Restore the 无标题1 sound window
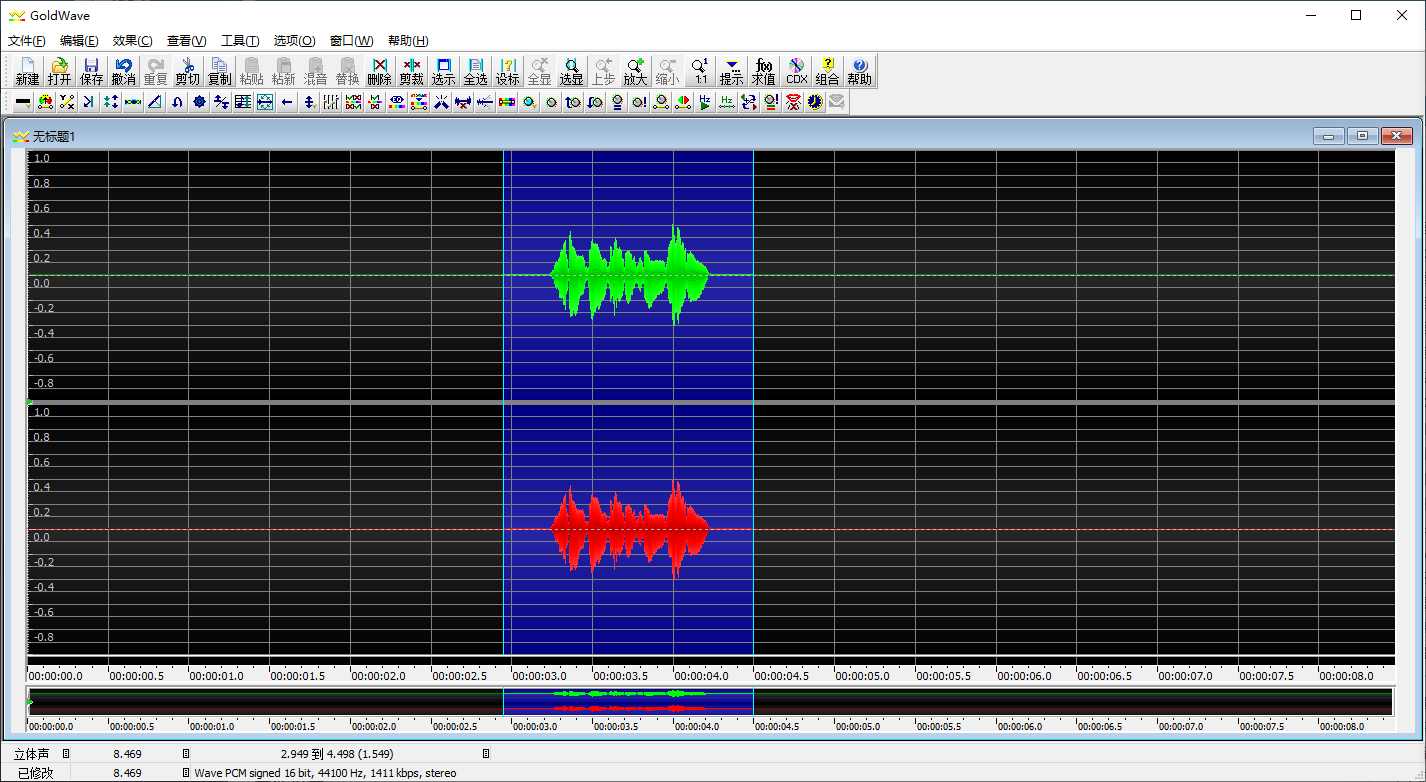The height and width of the screenshot is (782, 1426). pyautogui.click(x=1362, y=136)
